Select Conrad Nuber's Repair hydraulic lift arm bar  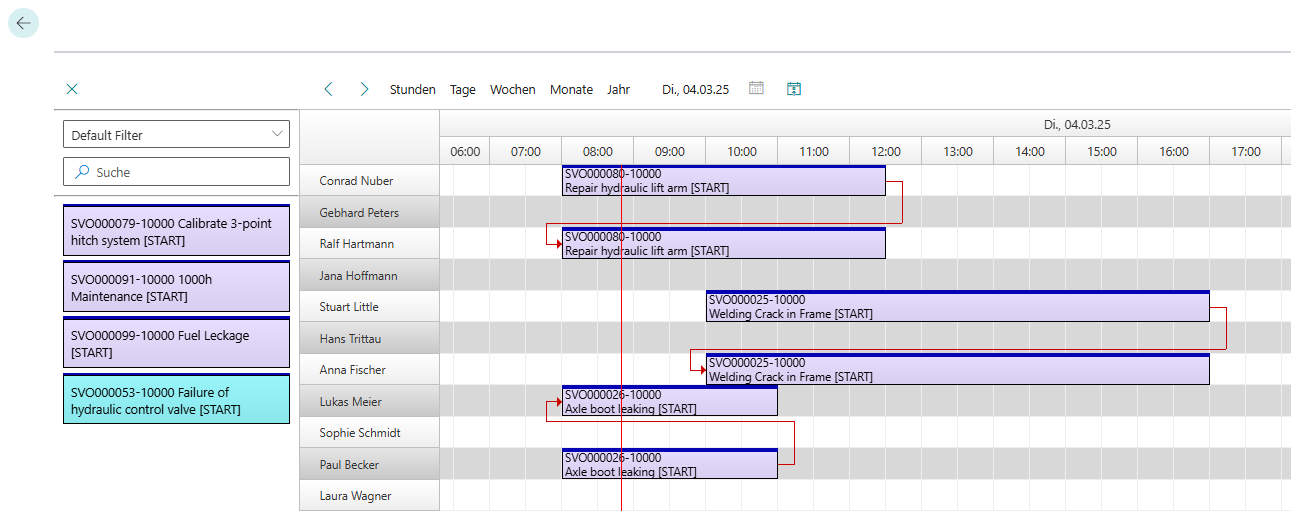(x=724, y=180)
